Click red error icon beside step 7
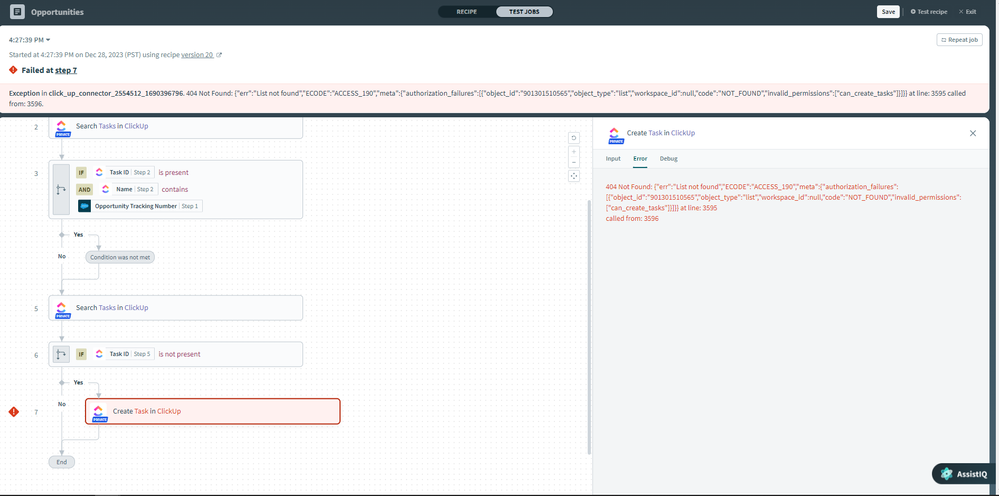The height and width of the screenshot is (496, 999). [x=13, y=412]
